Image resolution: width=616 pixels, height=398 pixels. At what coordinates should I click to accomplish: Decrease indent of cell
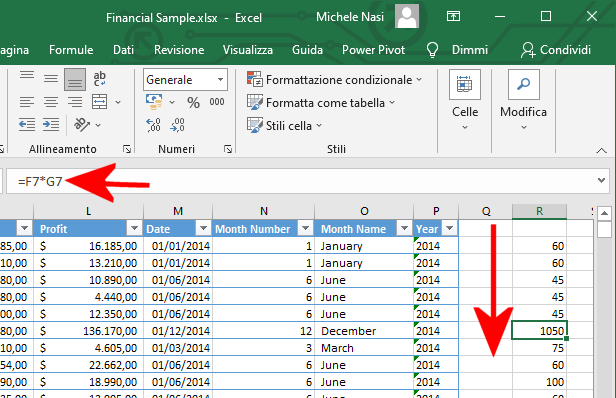click(27, 125)
